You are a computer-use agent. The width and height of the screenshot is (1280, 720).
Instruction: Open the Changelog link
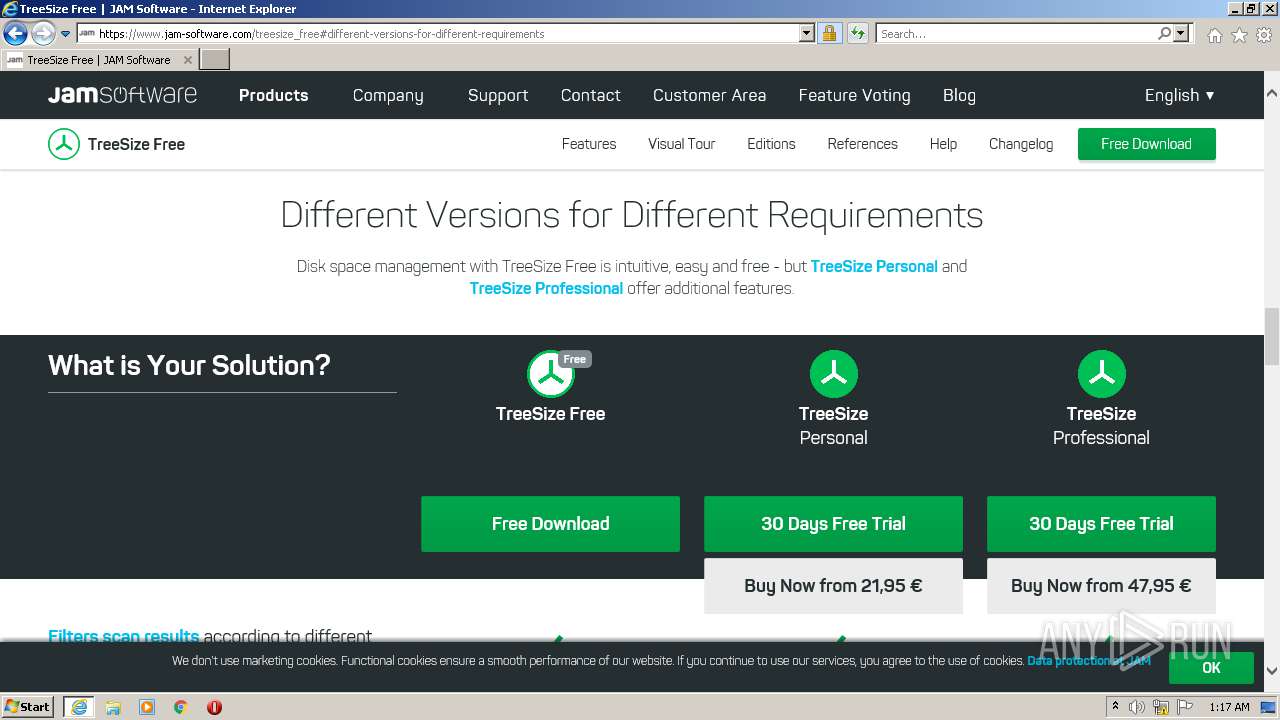tap(1021, 144)
